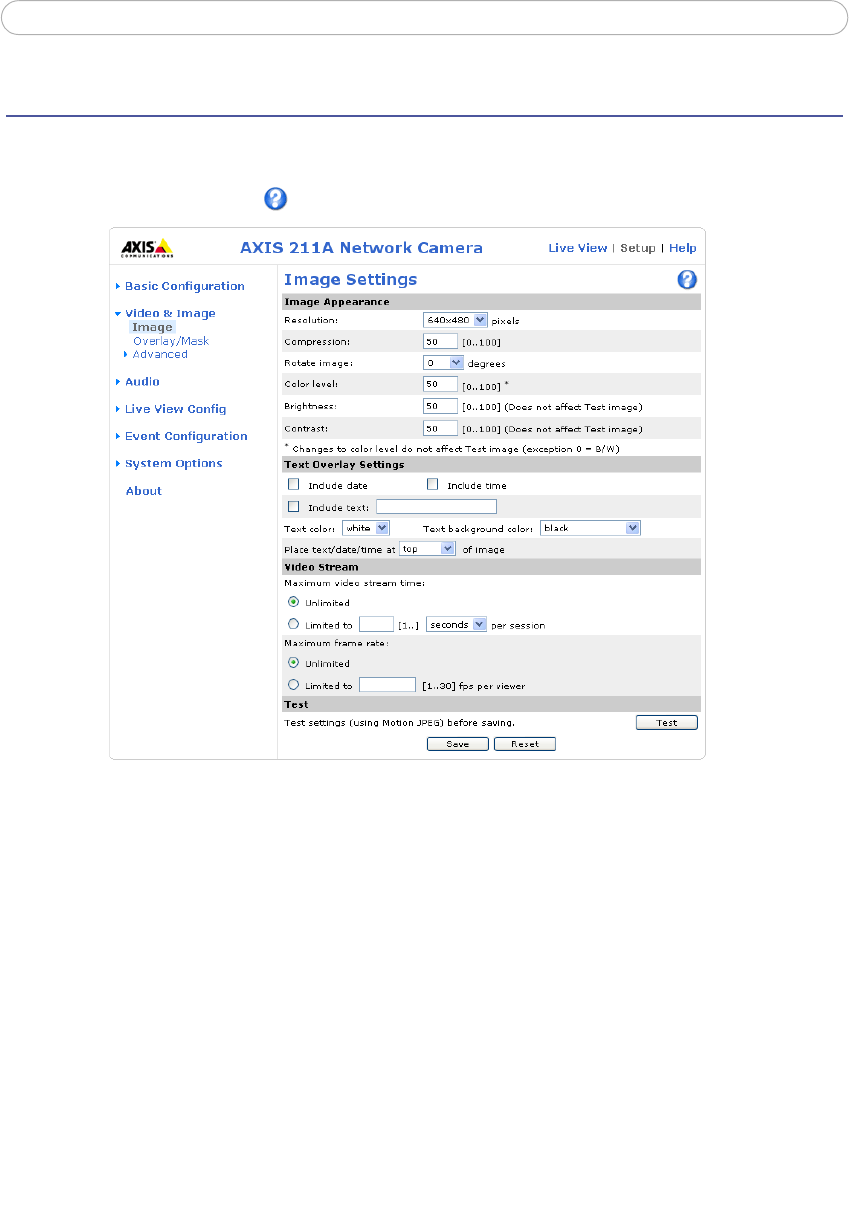Click the fps limit input field
Screen dimensions: 849x1221
(387, 685)
